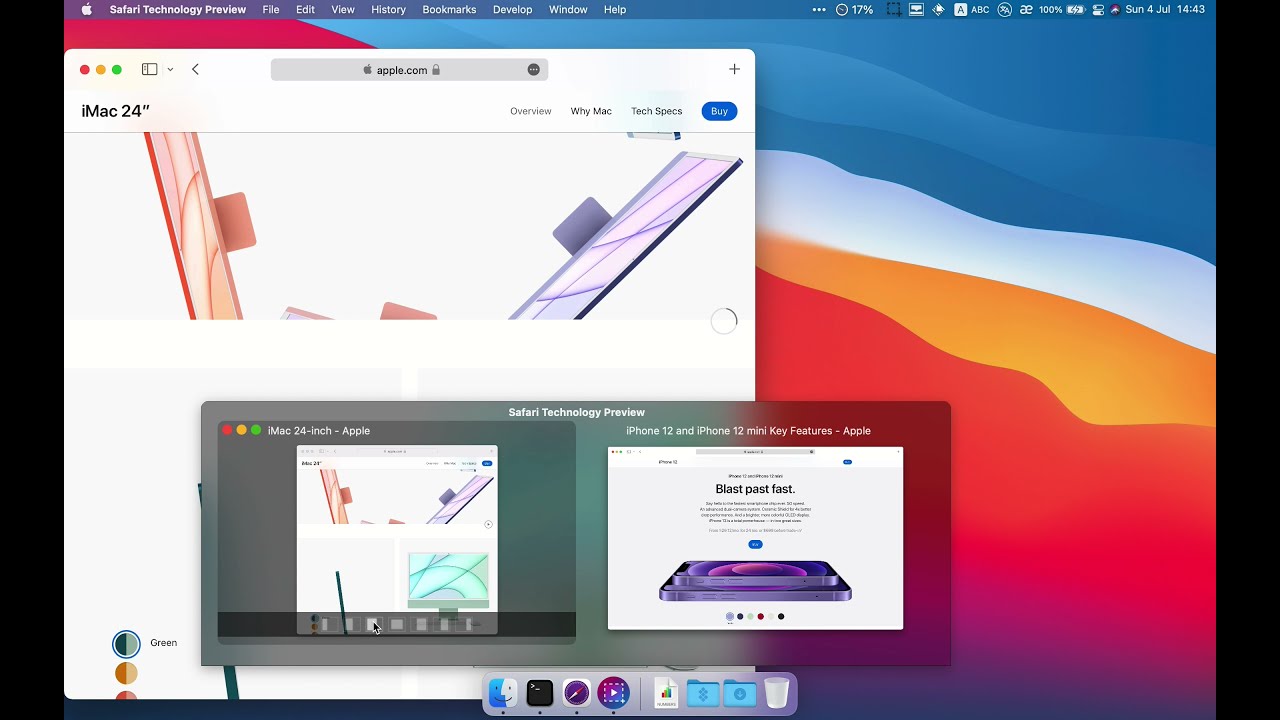The height and width of the screenshot is (720, 1280).
Task: Open the Dropbox folder stack in the Dock
Action: coord(703,693)
